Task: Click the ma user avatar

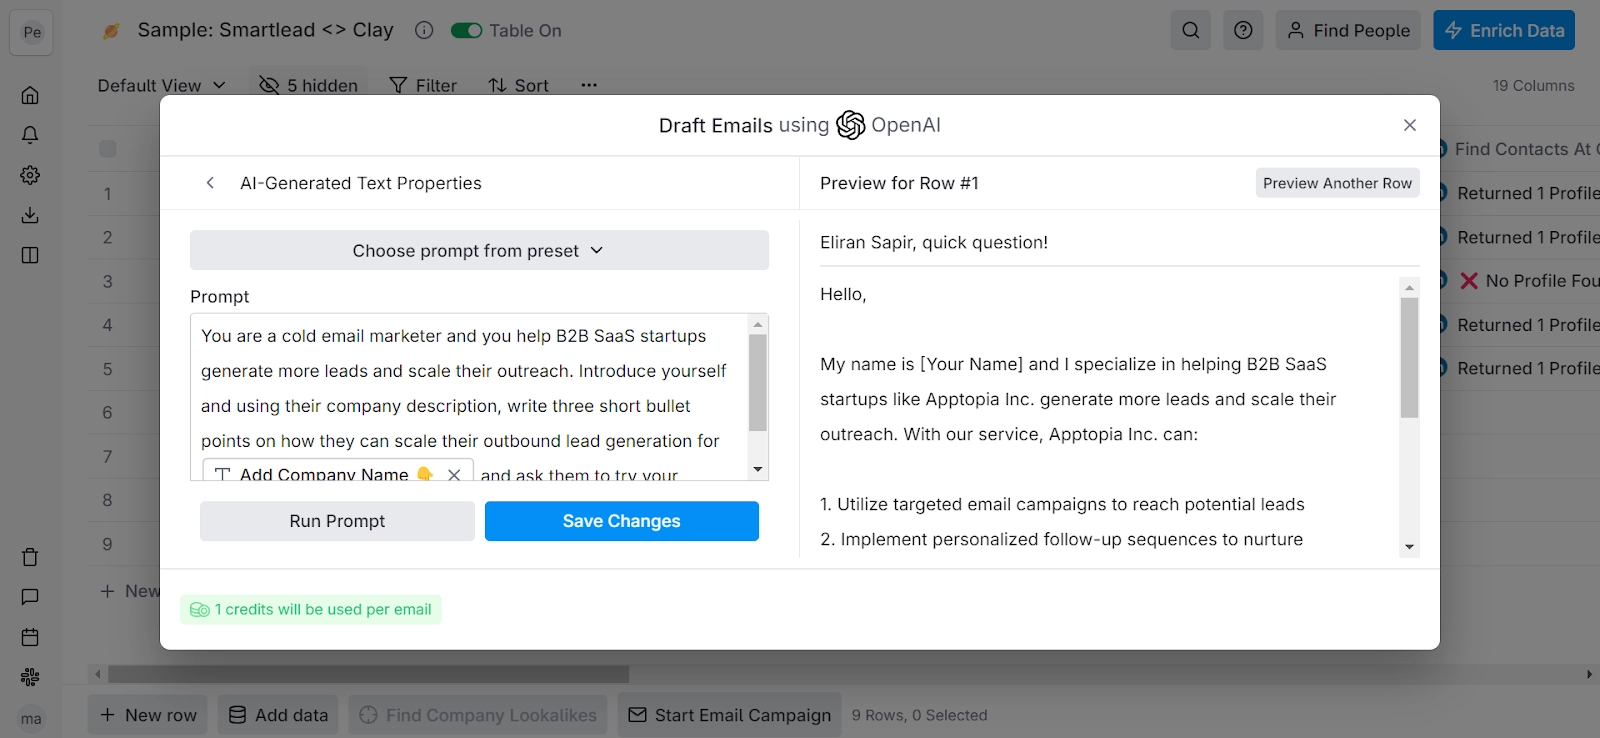Action: pos(31,718)
